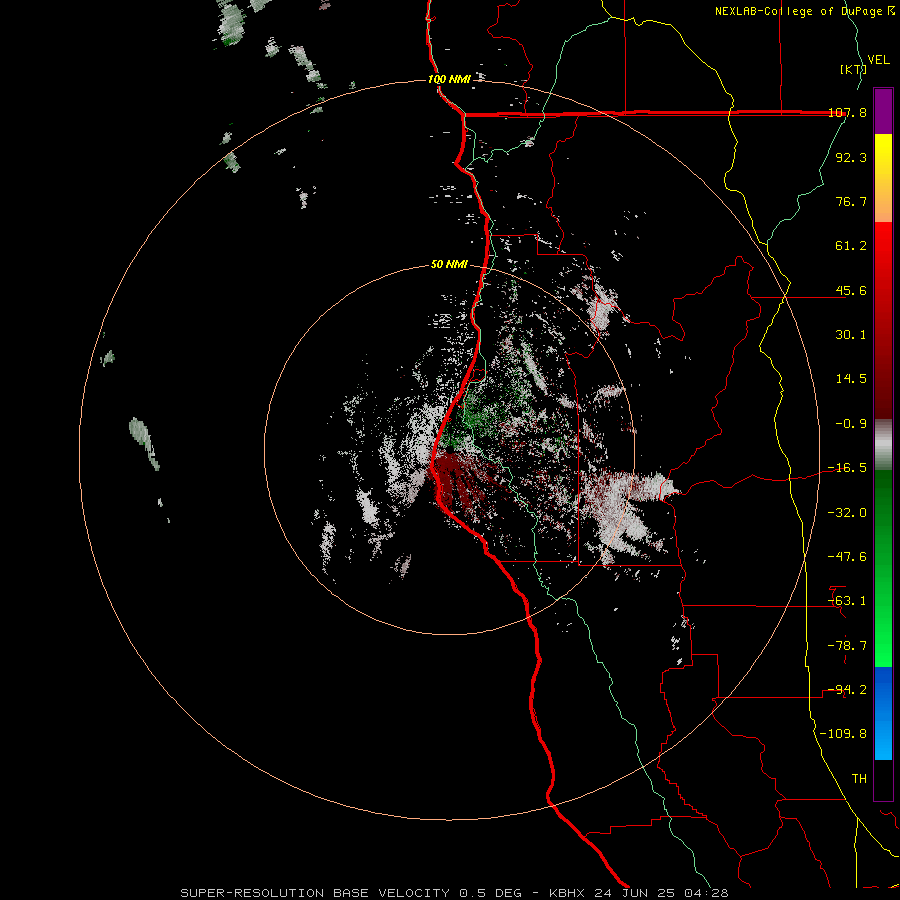Click the 61.2 scale value

coord(851,246)
